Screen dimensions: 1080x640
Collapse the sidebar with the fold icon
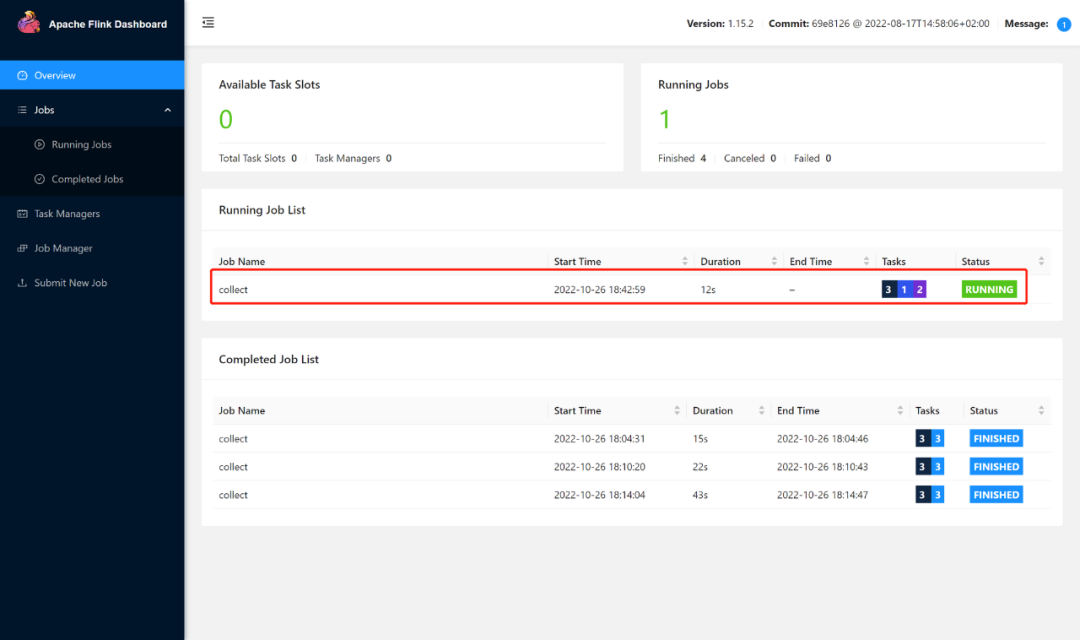(x=208, y=22)
